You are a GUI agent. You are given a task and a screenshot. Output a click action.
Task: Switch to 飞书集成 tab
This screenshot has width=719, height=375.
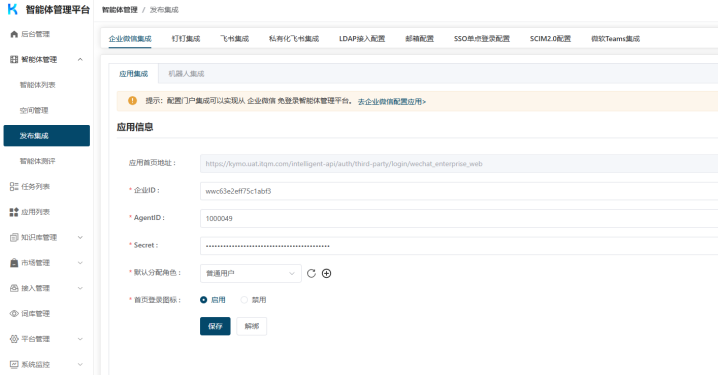click(x=235, y=39)
